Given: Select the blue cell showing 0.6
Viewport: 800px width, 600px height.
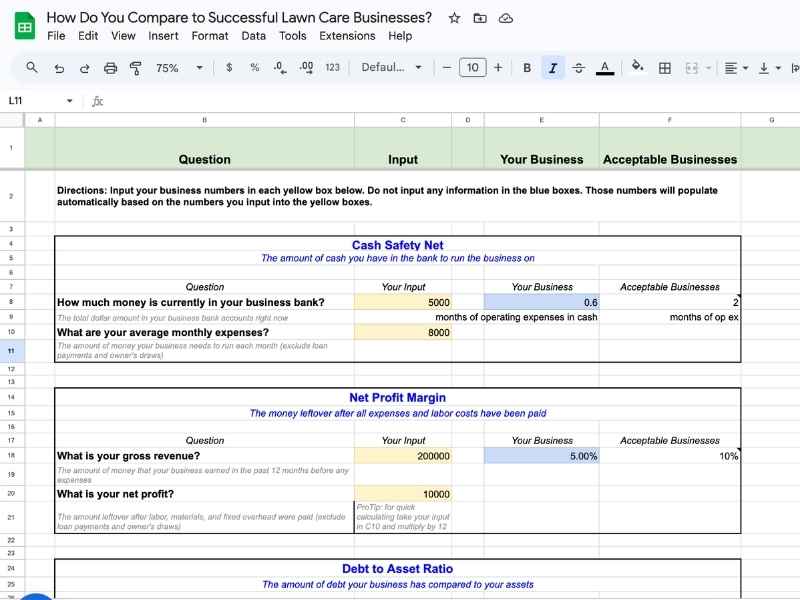Looking at the screenshot, I should [x=541, y=302].
